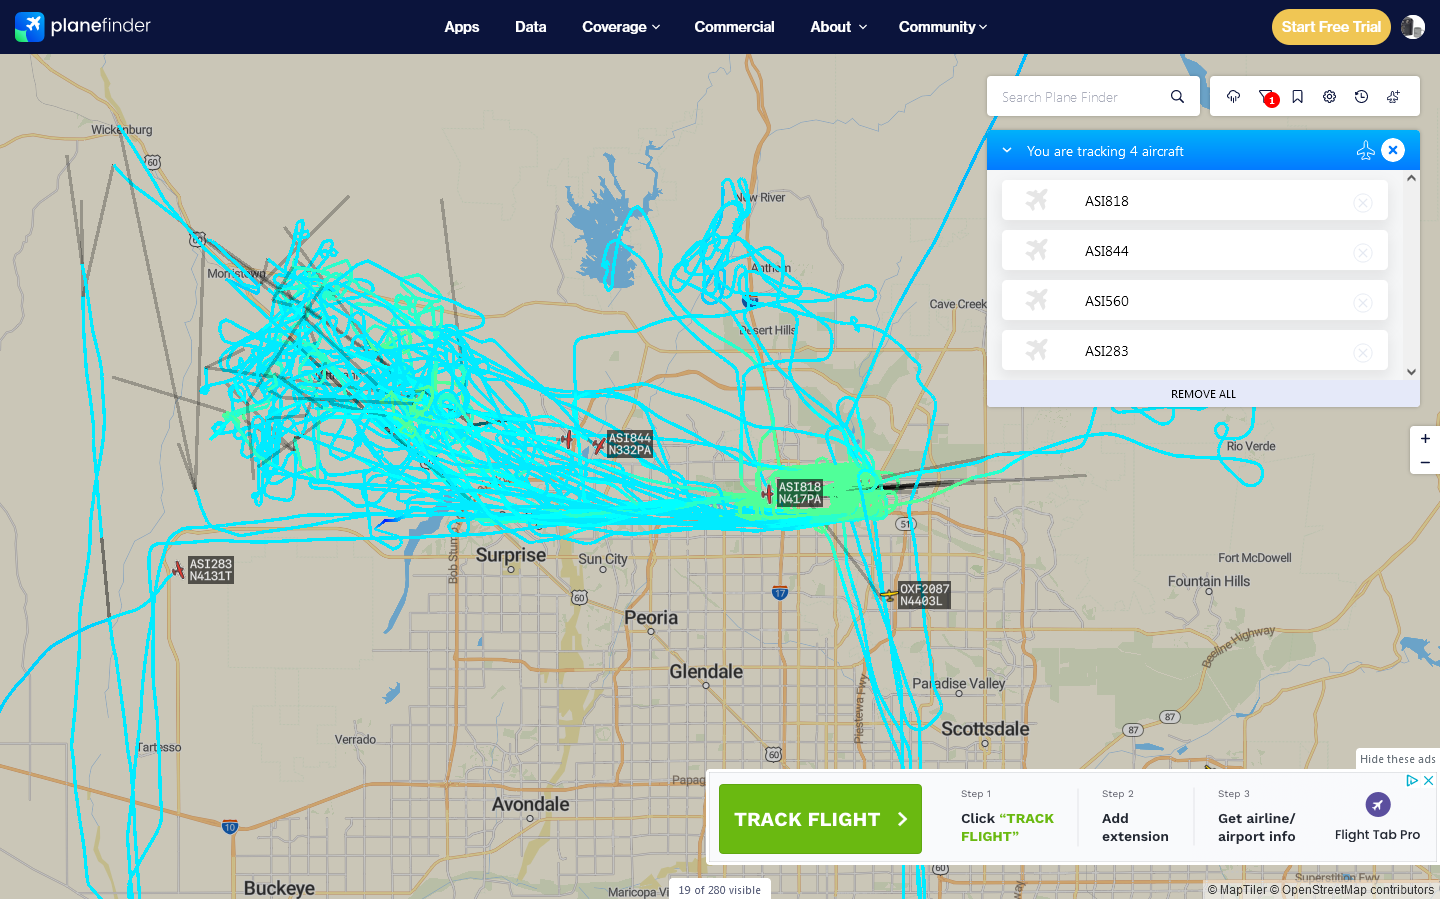
Task: Click the 19 of 280 visible counter
Action: 719,890
